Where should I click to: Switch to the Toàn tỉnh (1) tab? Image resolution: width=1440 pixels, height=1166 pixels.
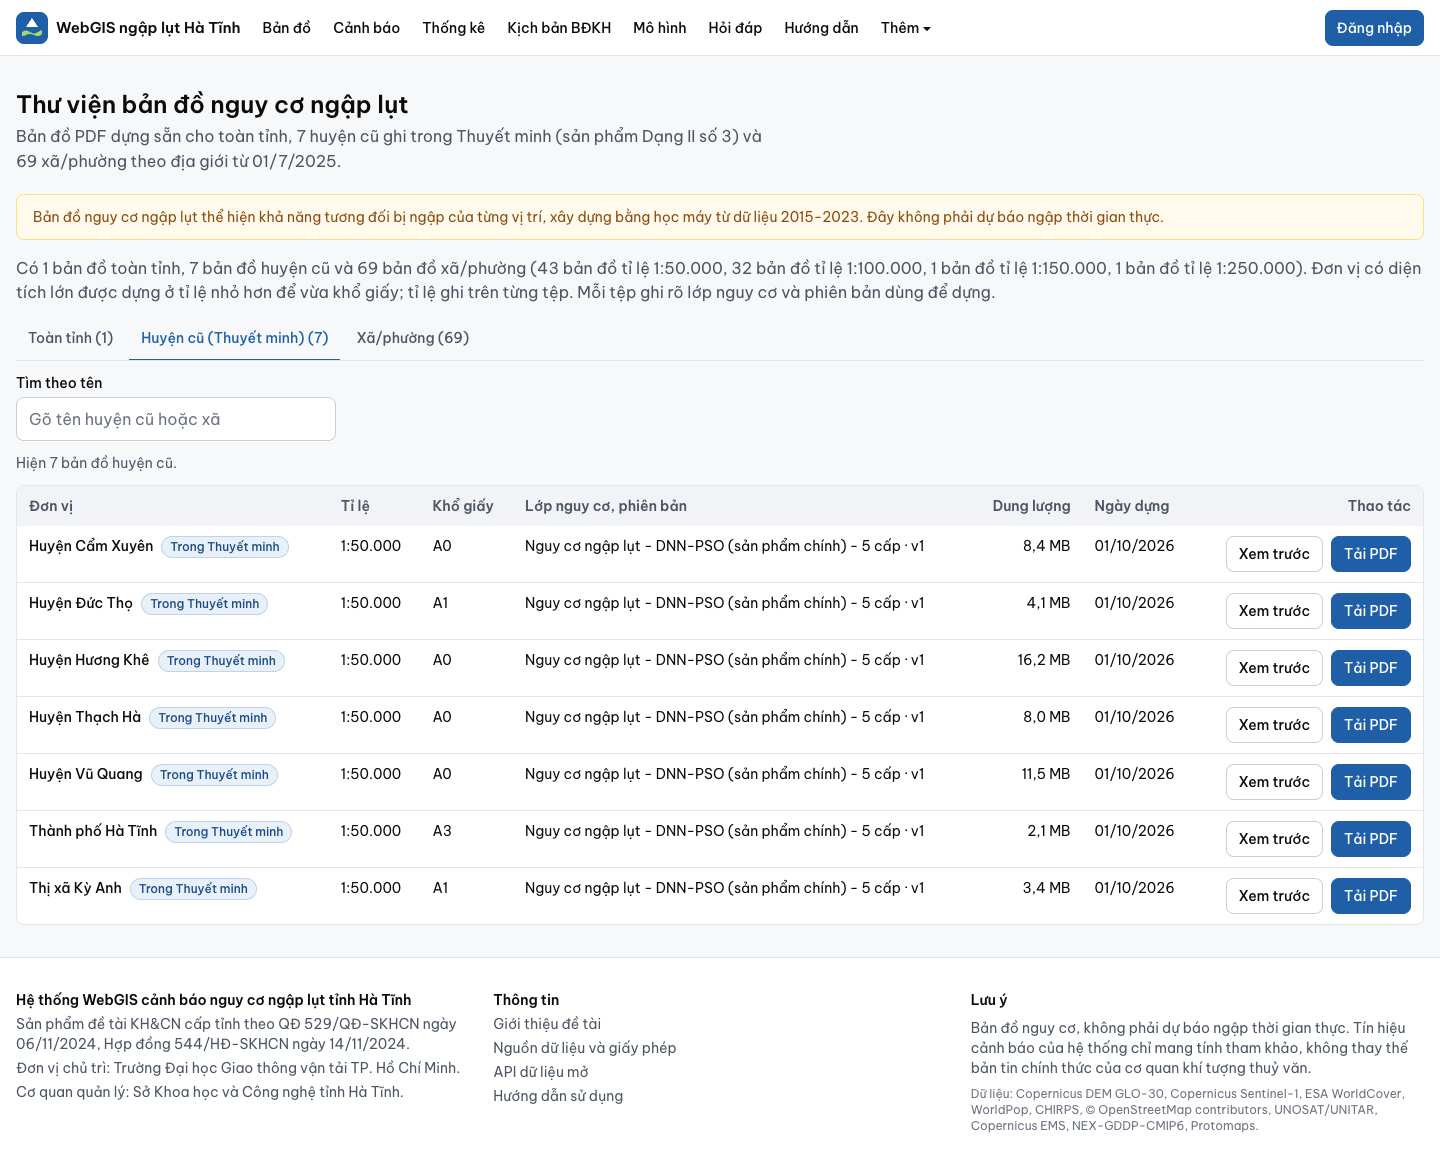tap(71, 338)
